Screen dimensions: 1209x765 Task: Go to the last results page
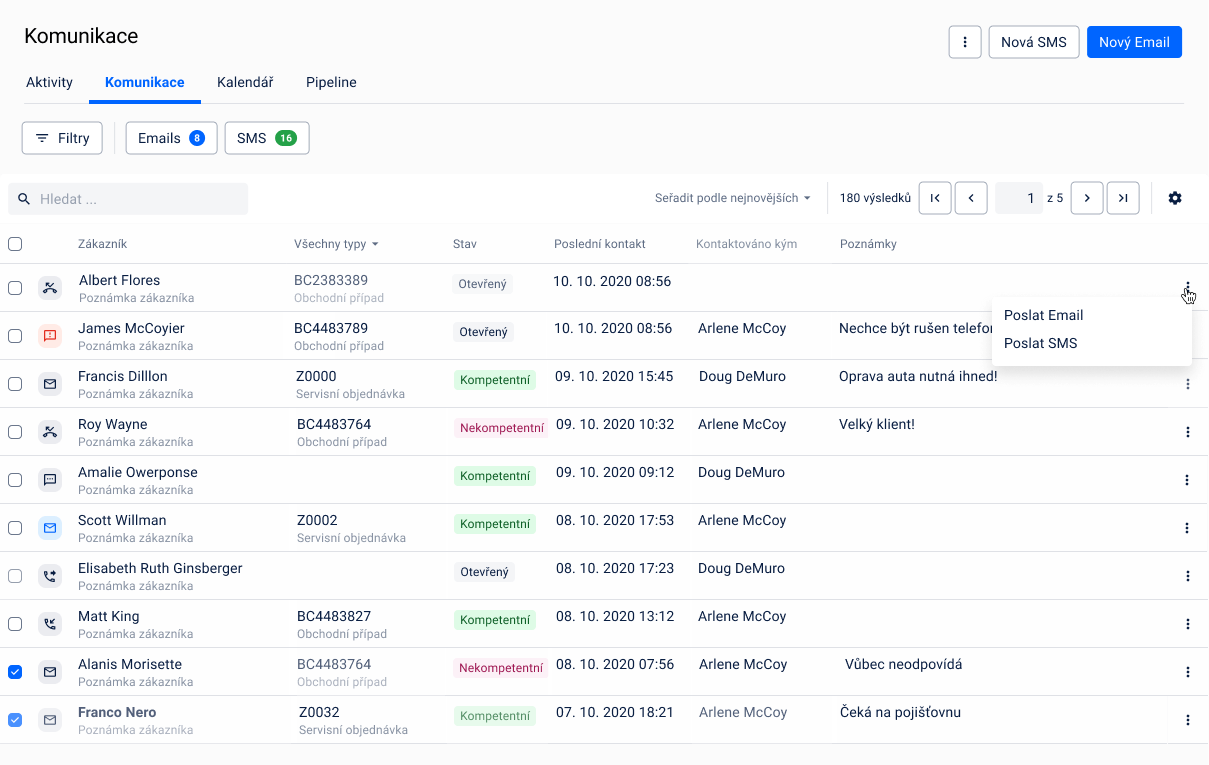(x=1123, y=198)
